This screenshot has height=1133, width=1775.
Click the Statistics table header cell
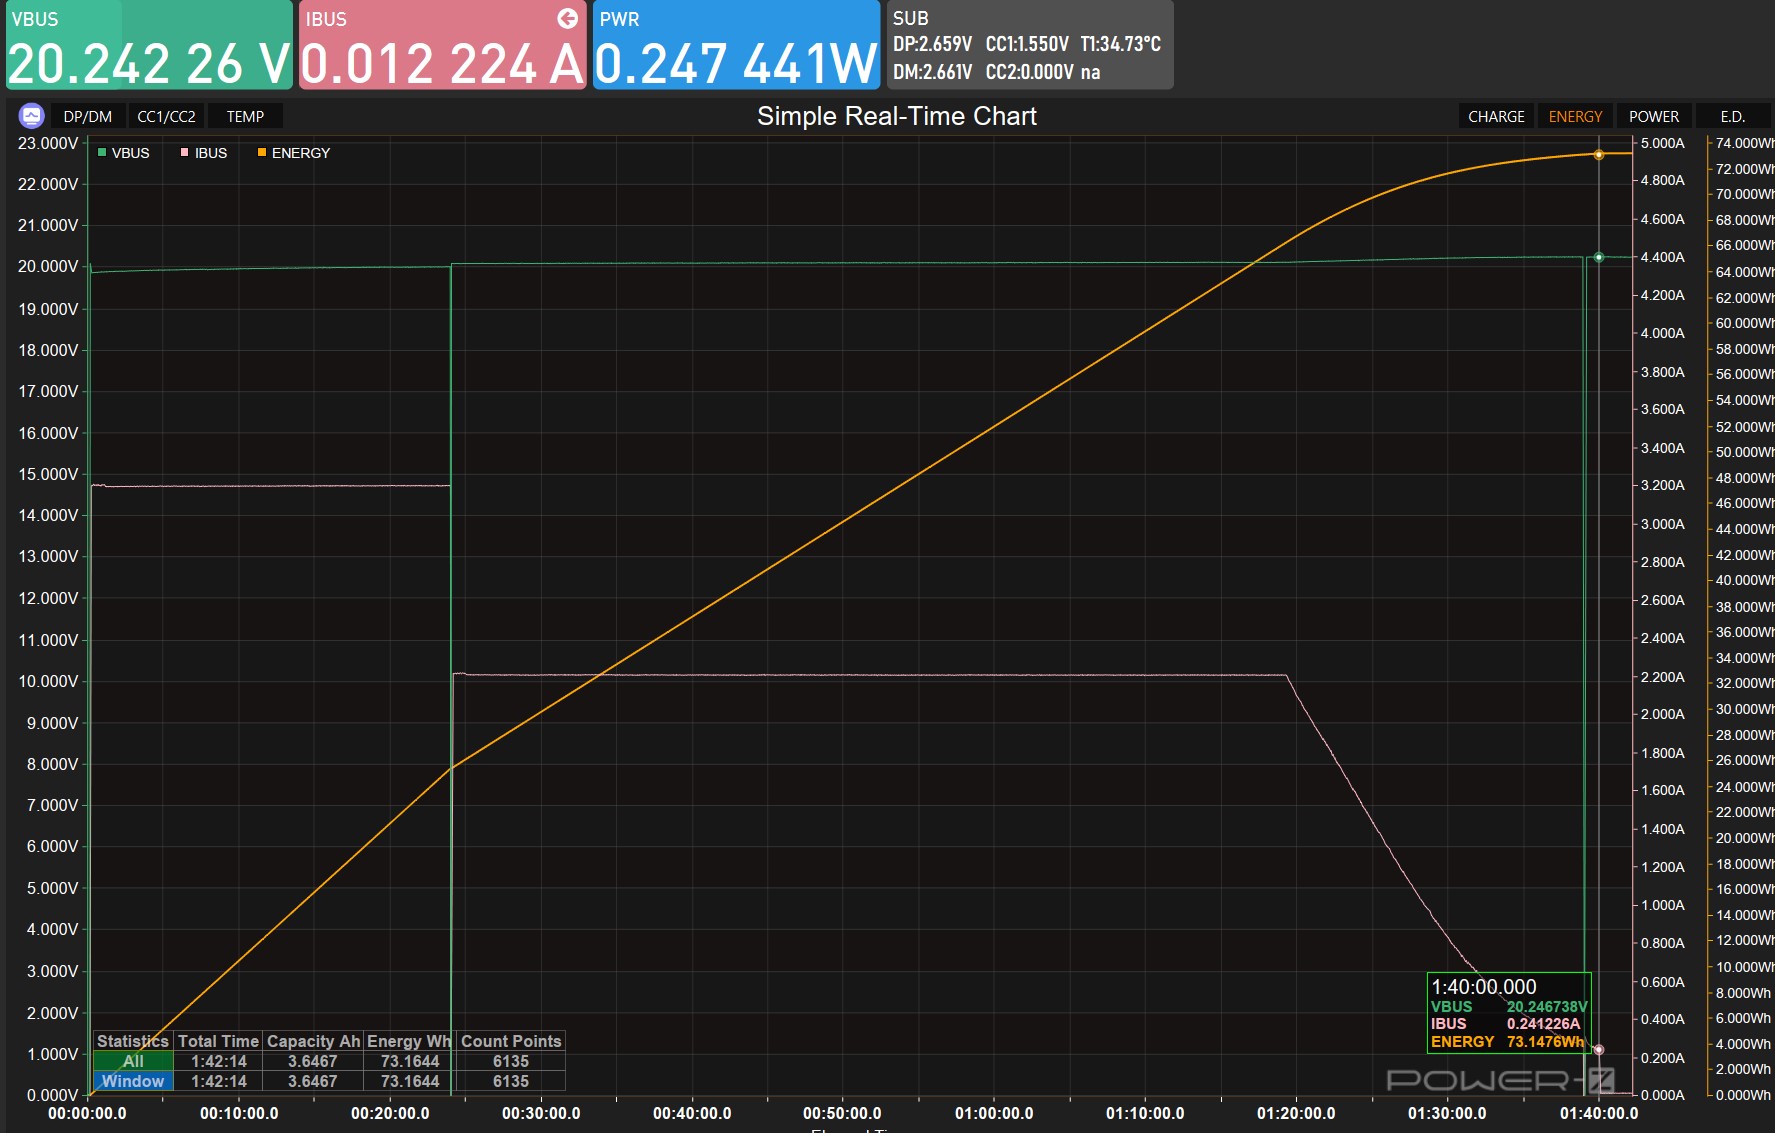(x=133, y=1041)
